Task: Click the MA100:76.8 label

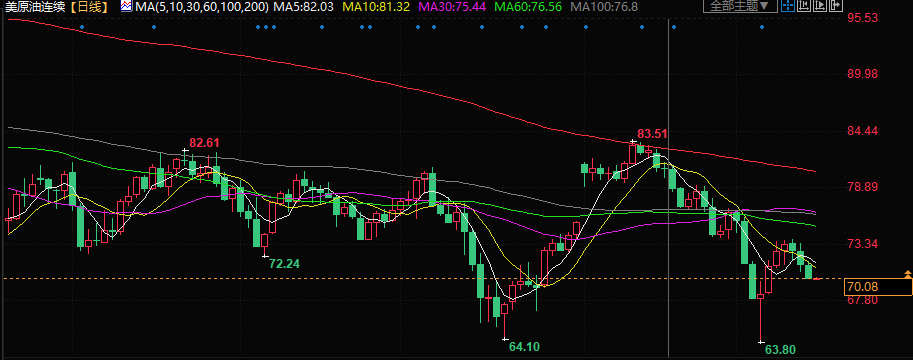Action: pyautogui.click(x=604, y=7)
